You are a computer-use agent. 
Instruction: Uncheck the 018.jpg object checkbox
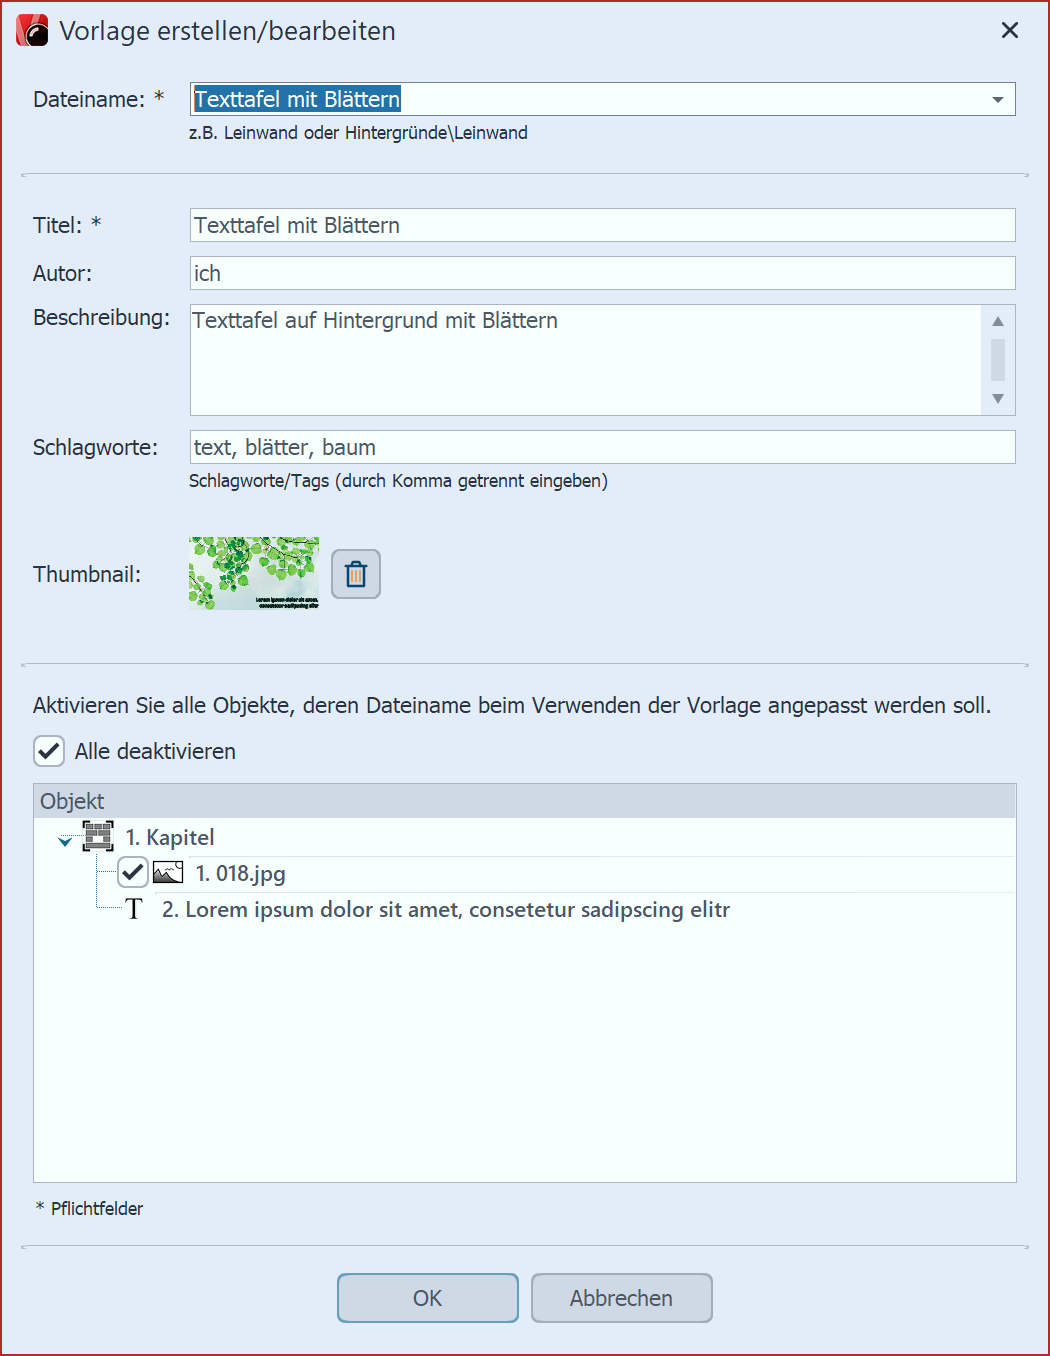(133, 872)
